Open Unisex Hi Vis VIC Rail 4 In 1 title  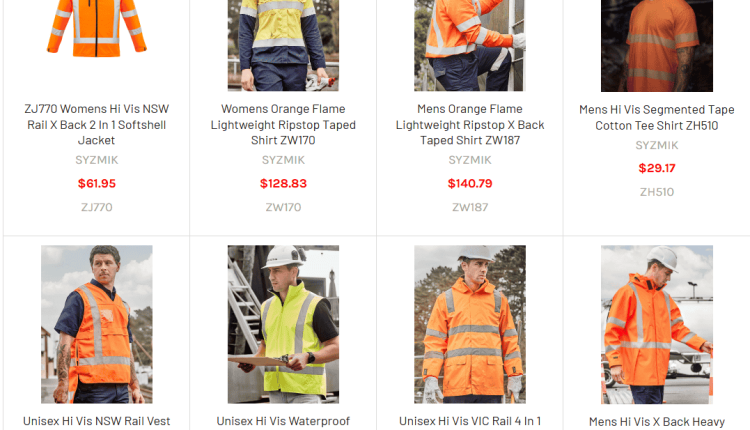click(x=470, y=421)
